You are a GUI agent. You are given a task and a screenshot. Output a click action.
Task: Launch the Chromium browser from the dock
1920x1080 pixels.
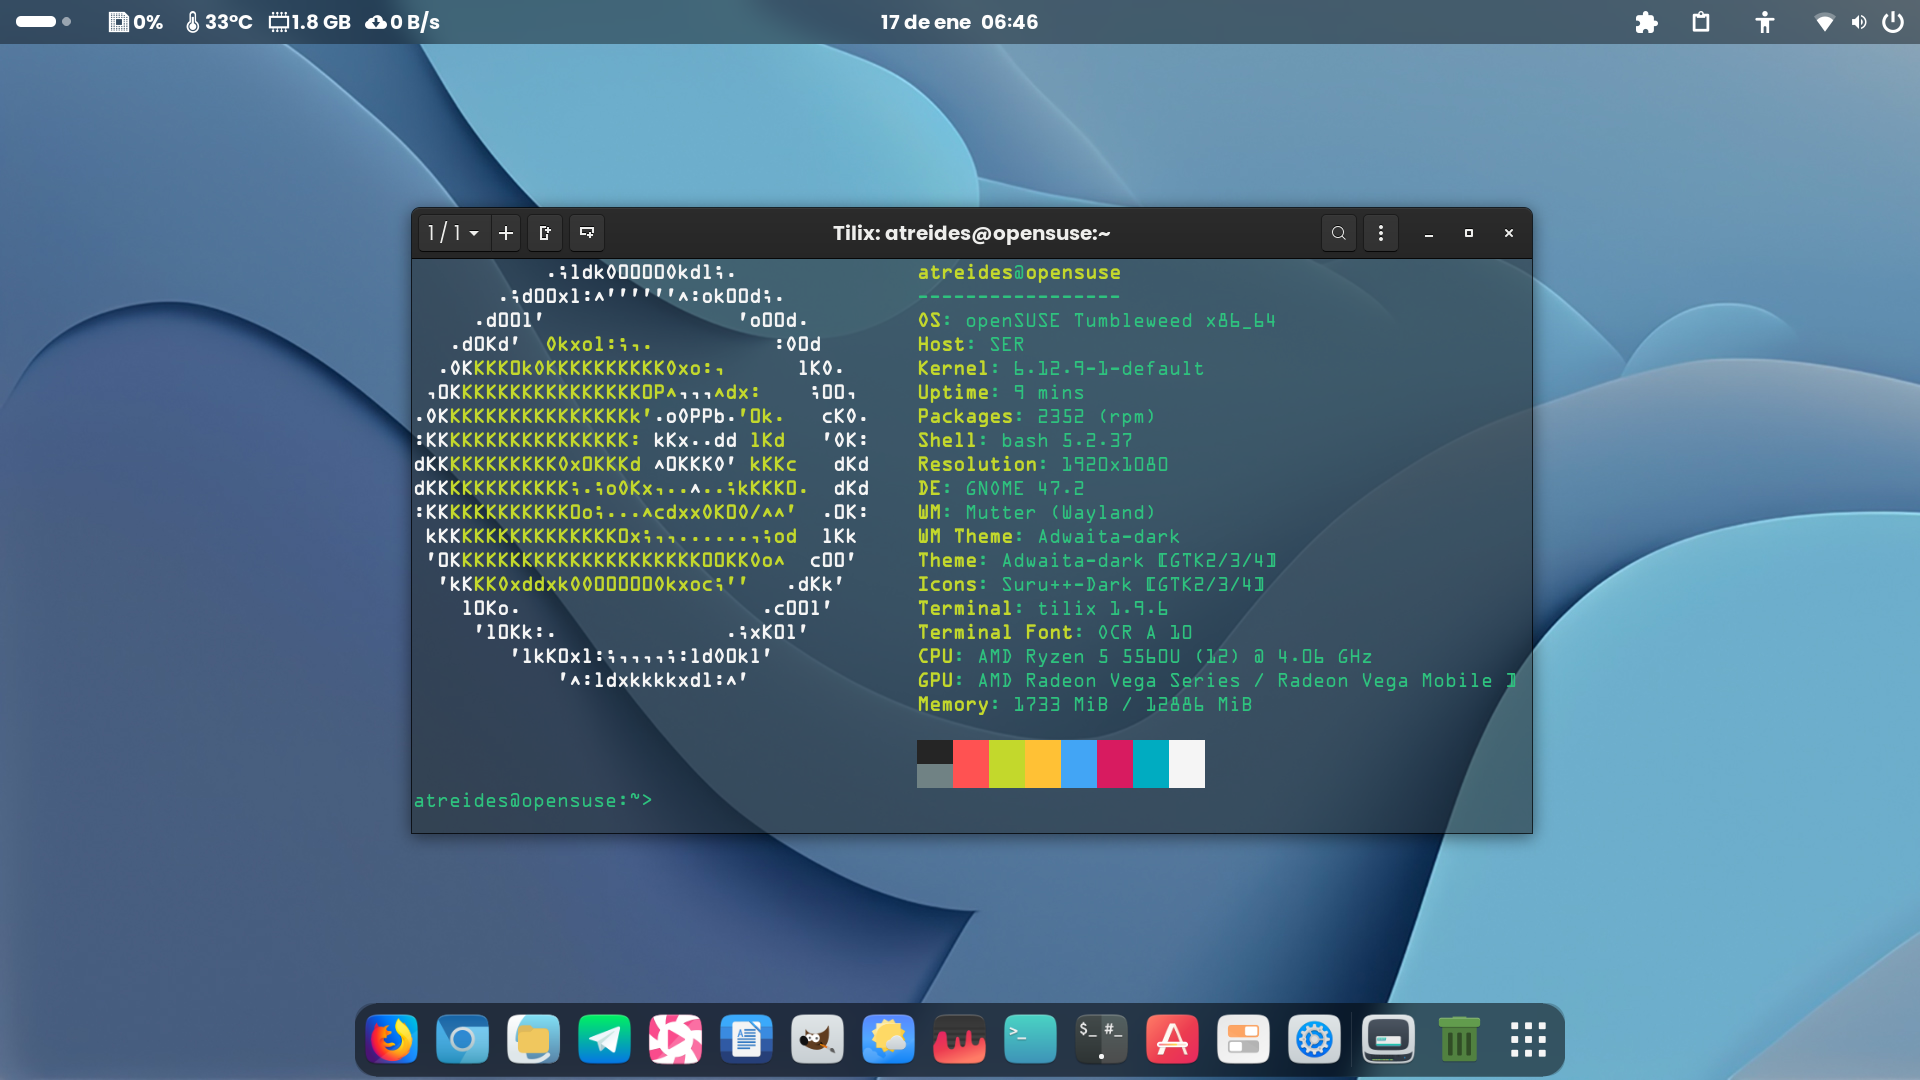(462, 1040)
